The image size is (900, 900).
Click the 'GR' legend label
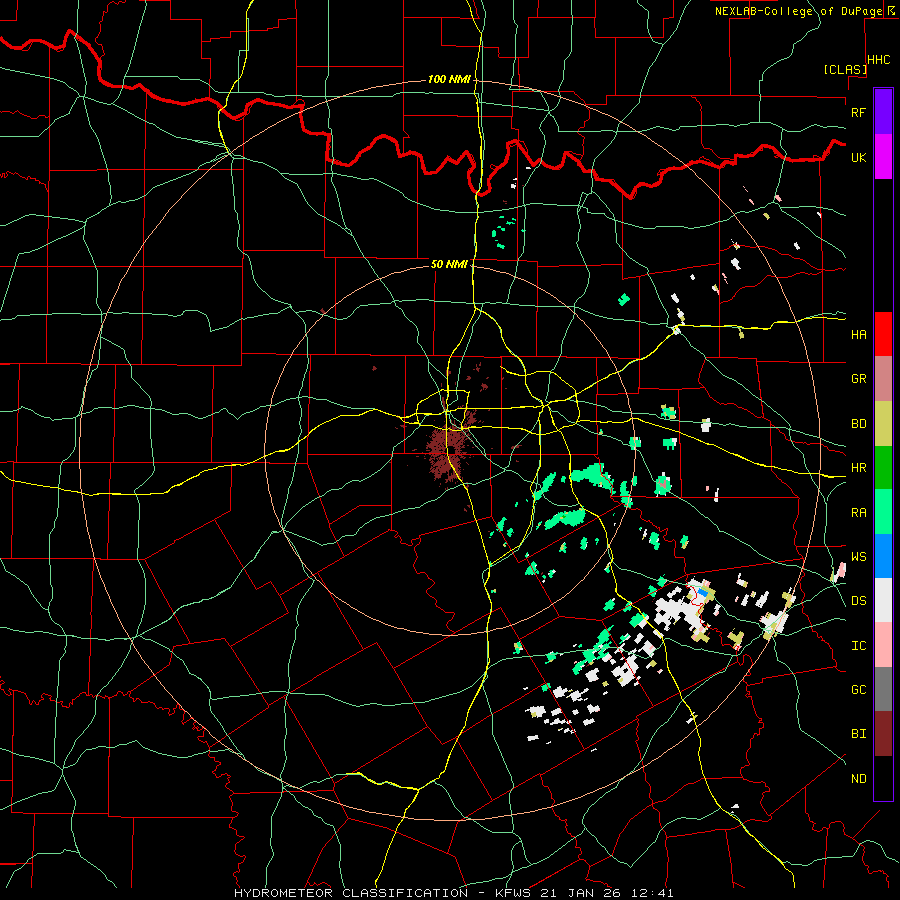coord(858,379)
